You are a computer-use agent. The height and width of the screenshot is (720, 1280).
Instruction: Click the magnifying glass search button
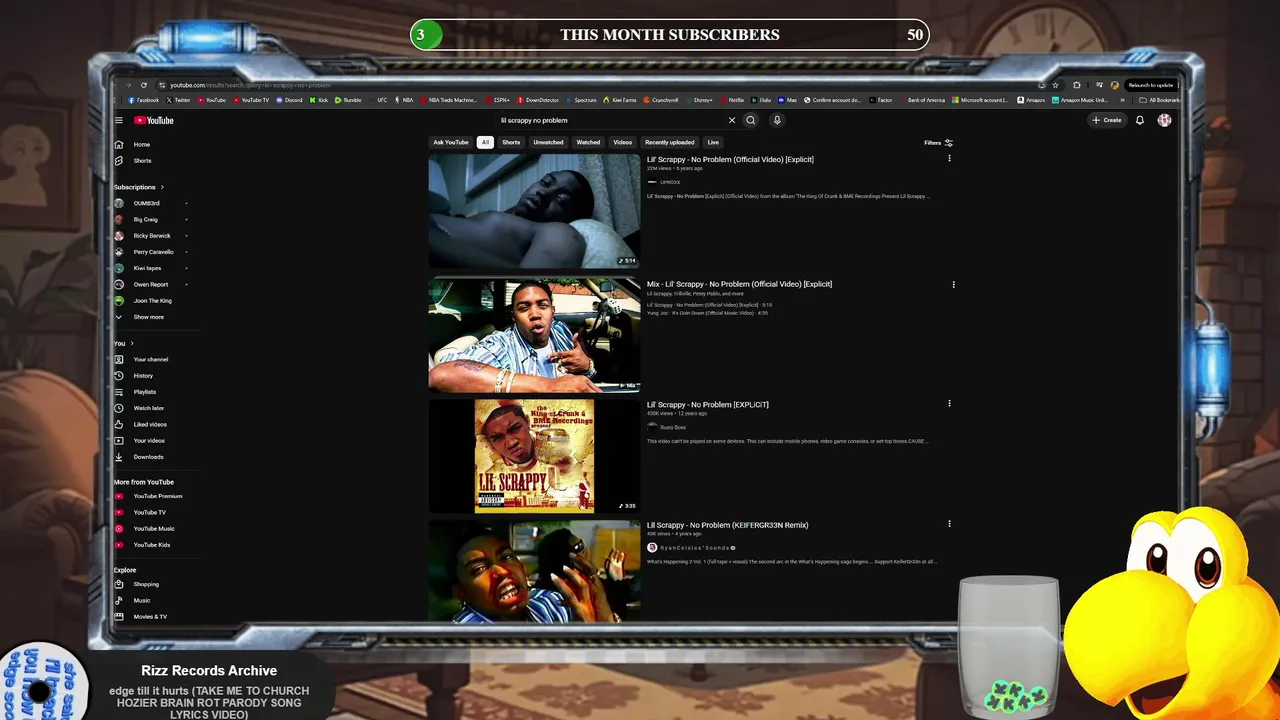(751, 120)
